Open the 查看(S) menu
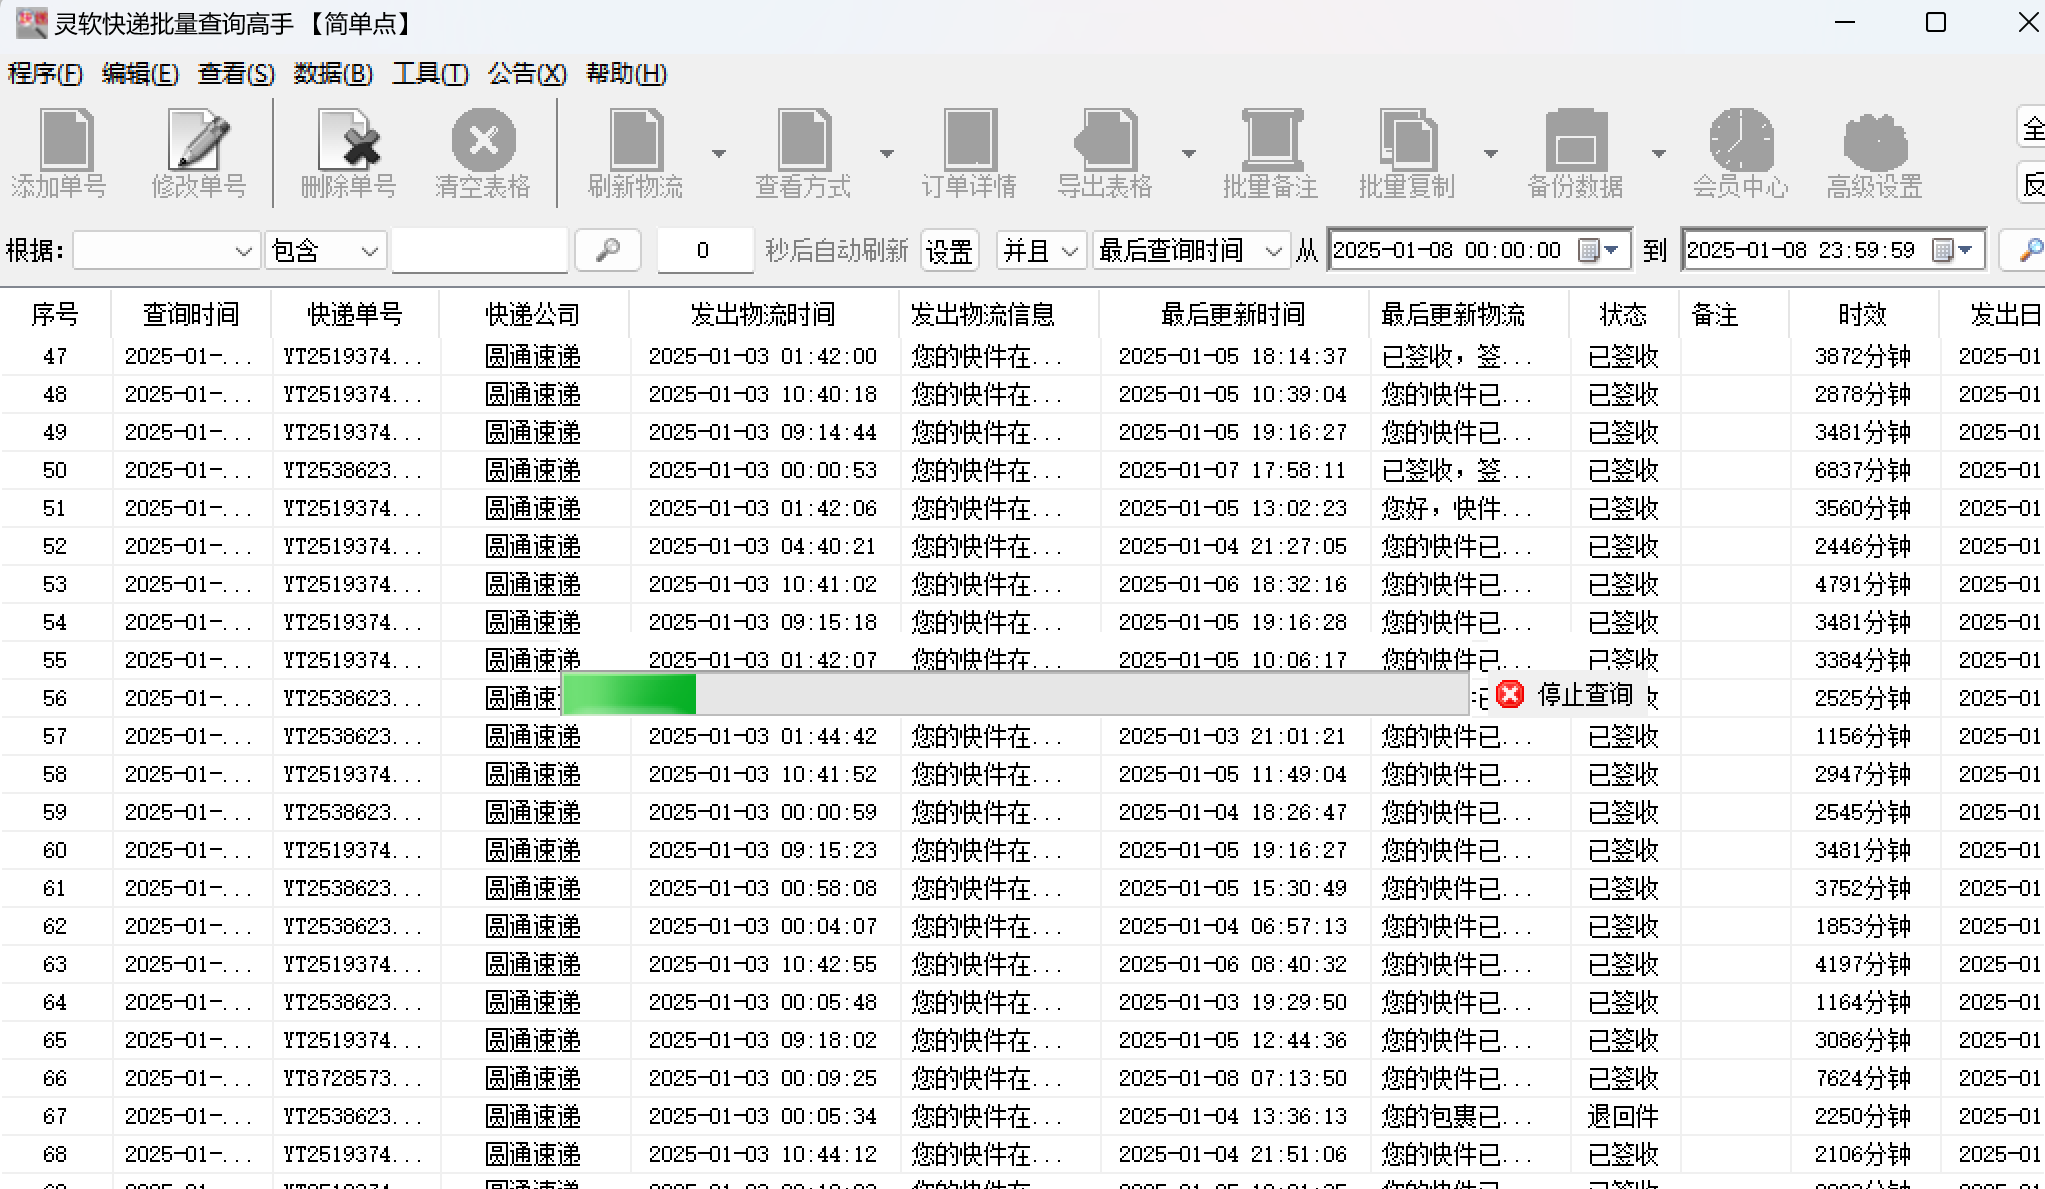 tap(236, 74)
